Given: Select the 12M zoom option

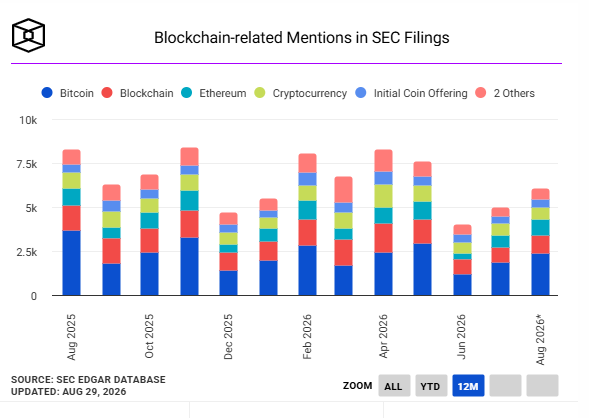Looking at the screenshot, I should (x=468, y=386).
